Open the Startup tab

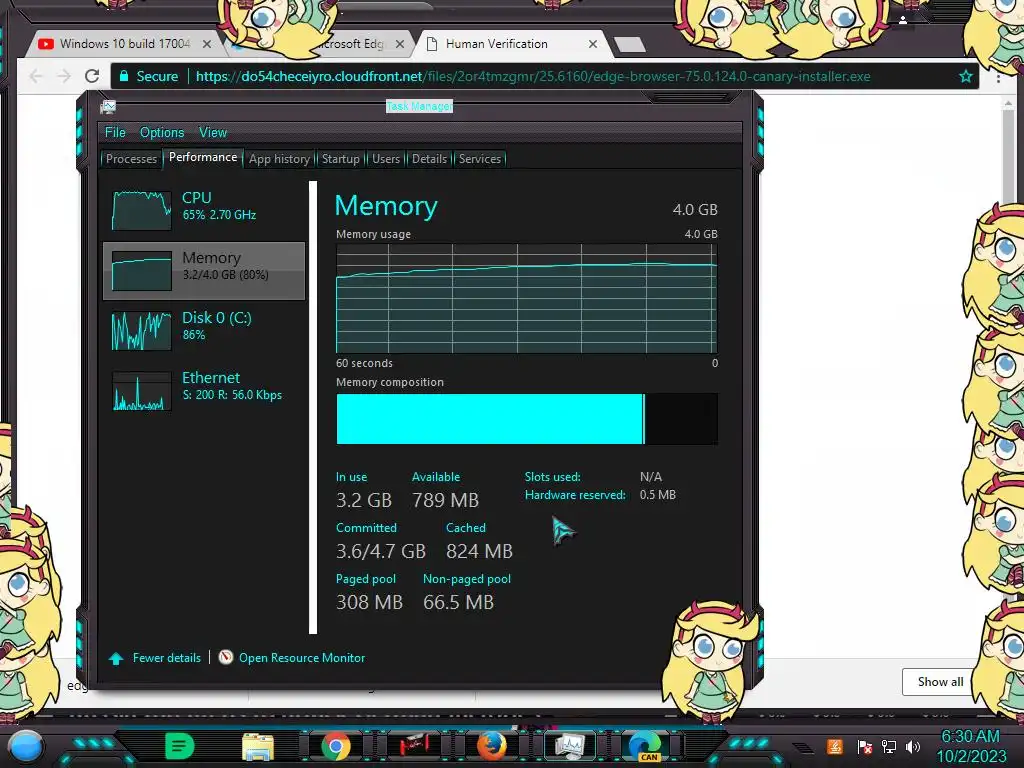(x=340, y=159)
